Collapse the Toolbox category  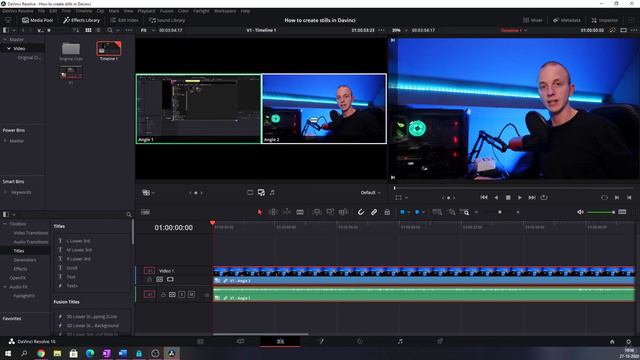(5, 224)
